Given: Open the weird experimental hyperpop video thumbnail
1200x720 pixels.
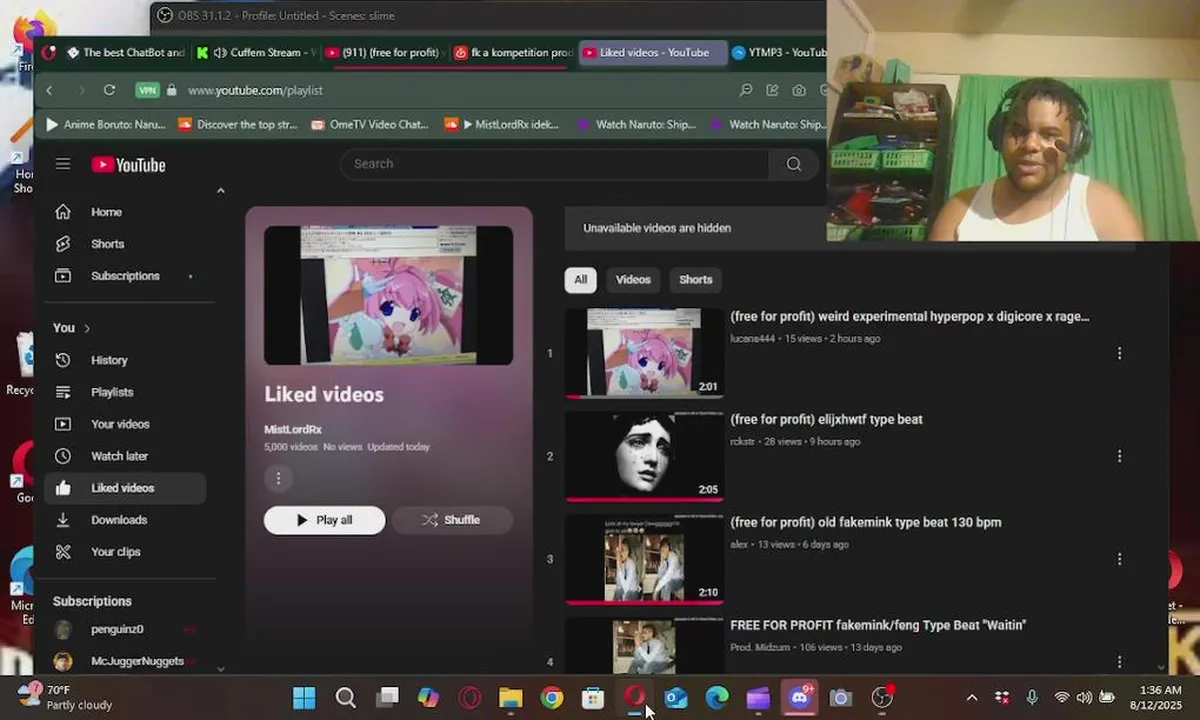Looking at the screenshot, I should click(644, 353).
